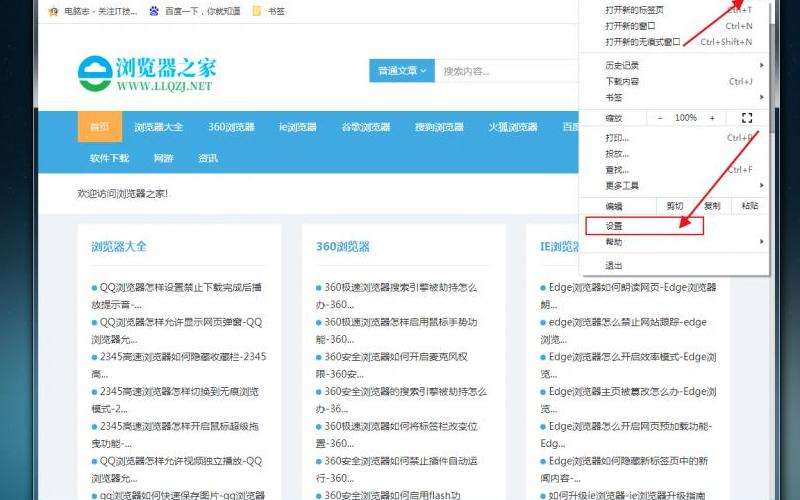Open article QQ浏览器怎样允许显示网页弹窗
800x500 pixels.
[x=177, y=331]
